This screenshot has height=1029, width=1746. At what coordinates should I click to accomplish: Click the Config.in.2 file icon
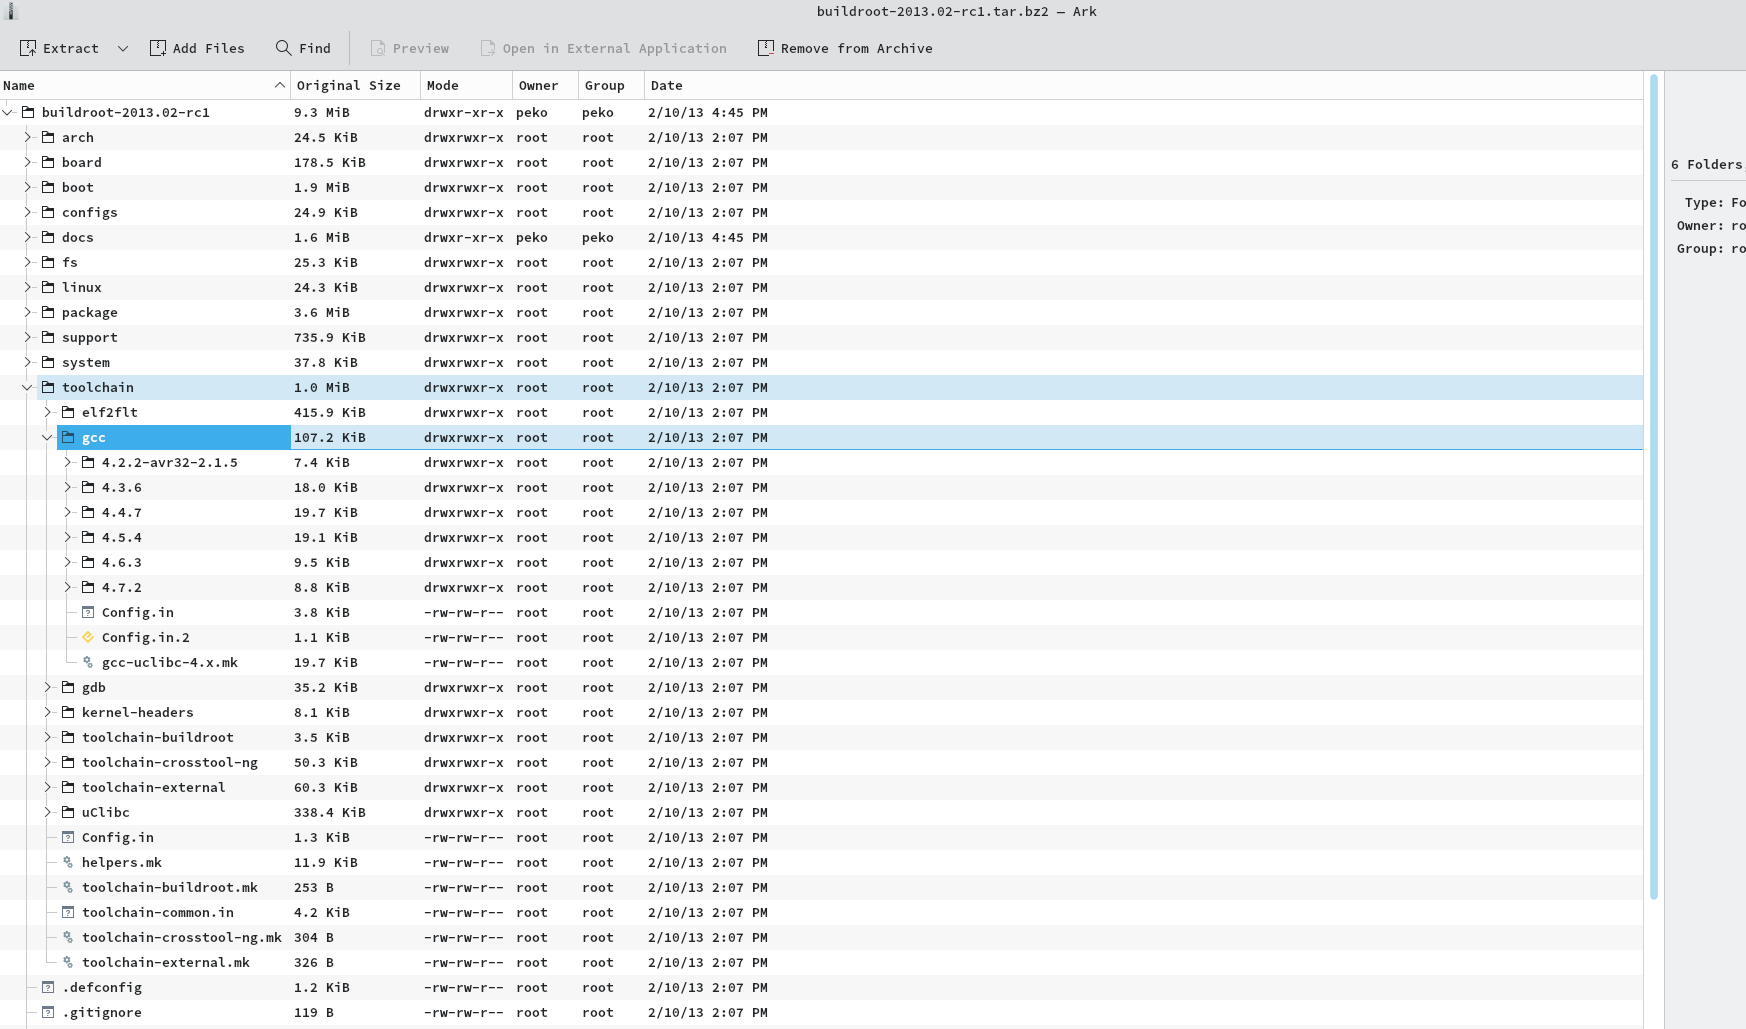(x=88, y=637)
